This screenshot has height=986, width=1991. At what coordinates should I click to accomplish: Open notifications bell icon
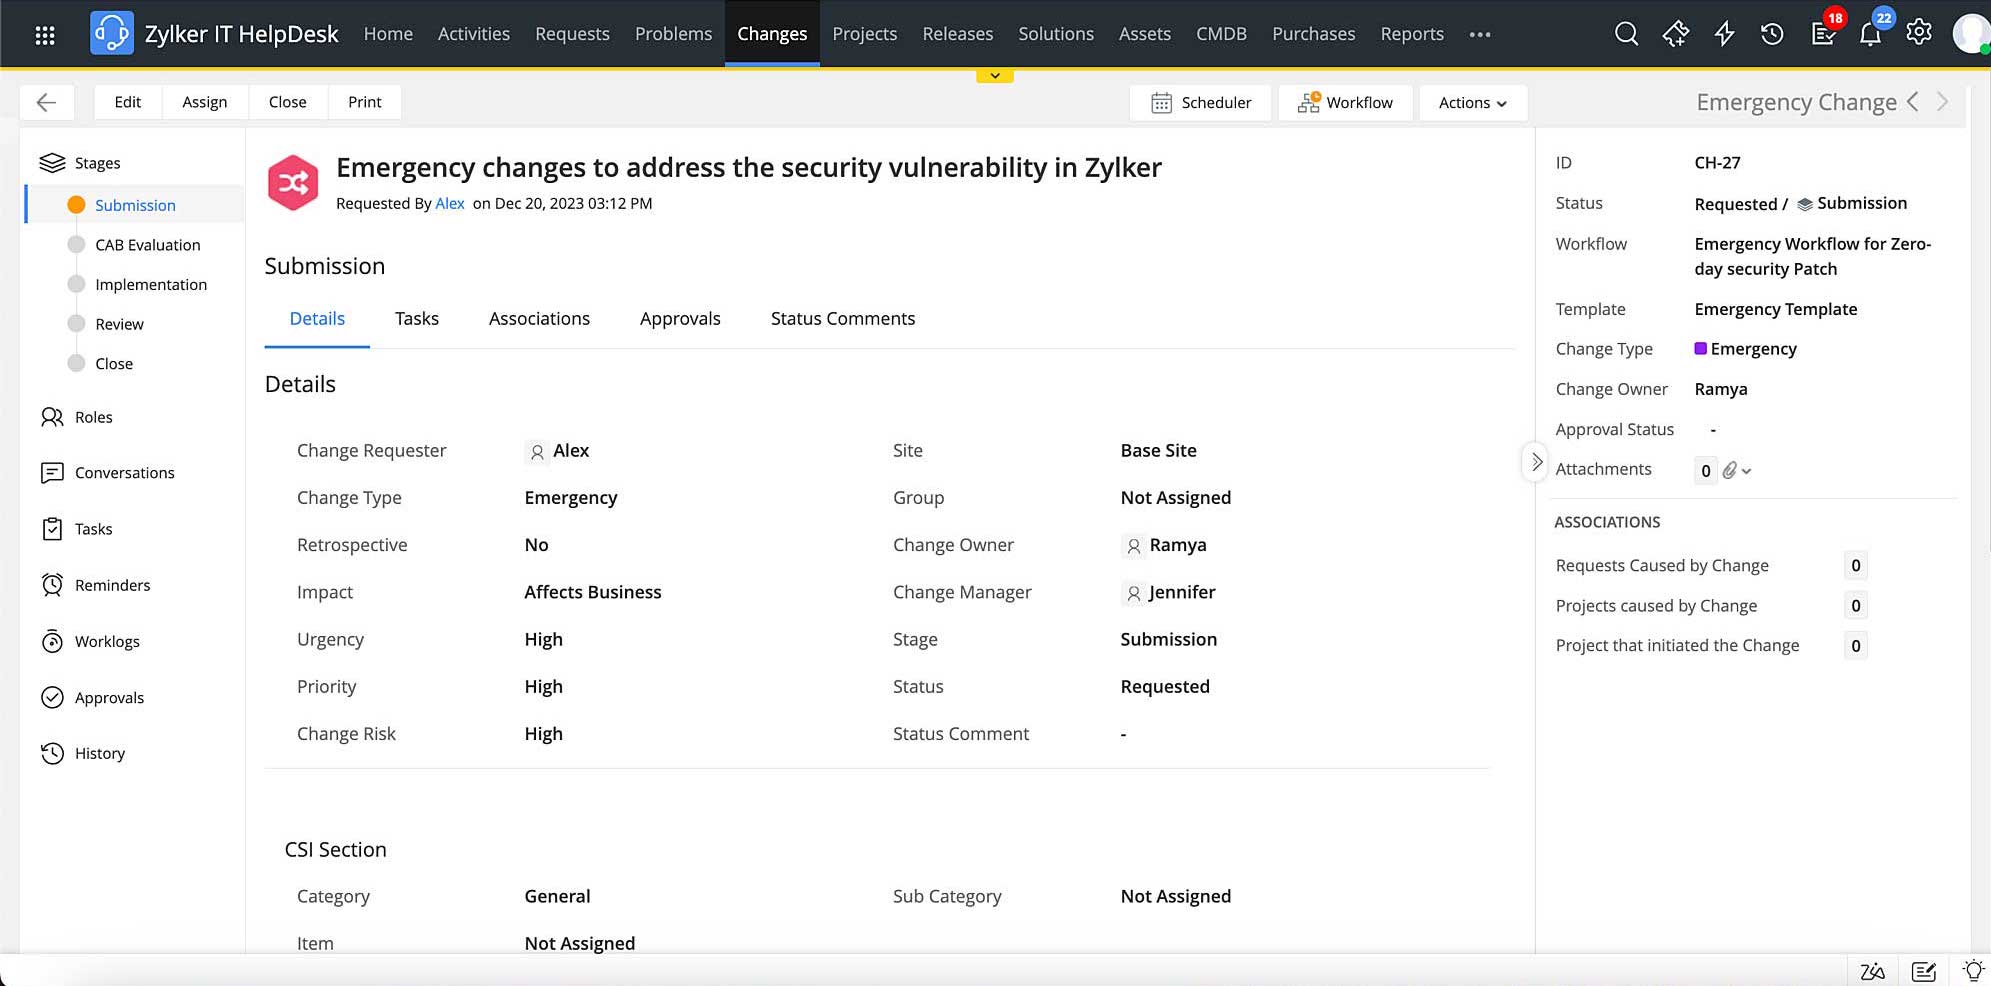1870,34
